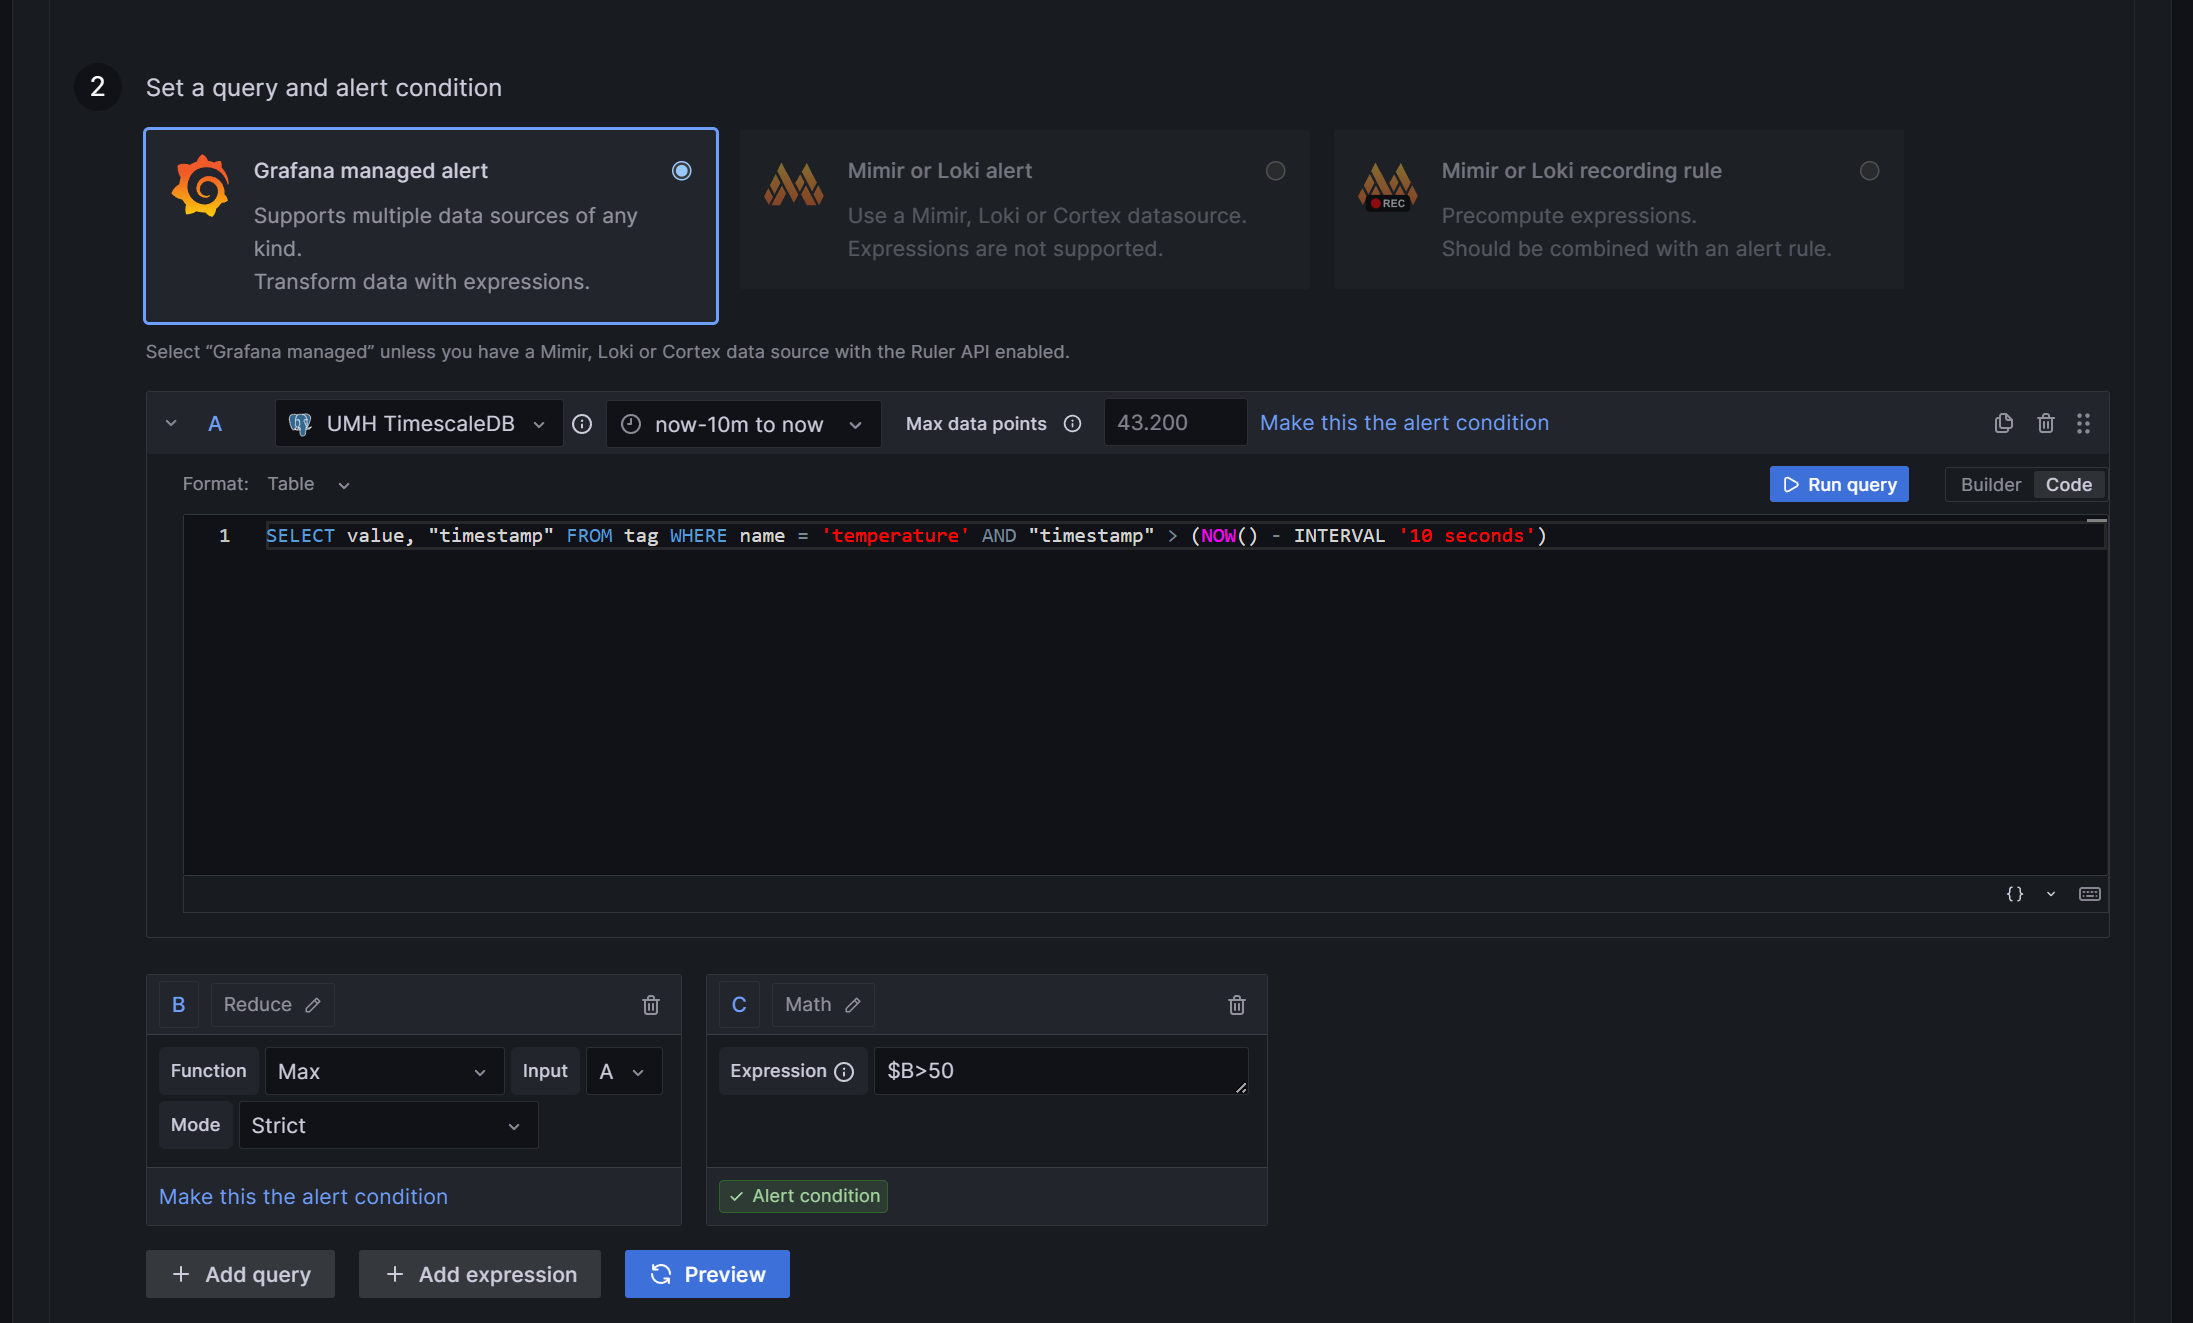Open the Function dropdown showing Max
The width and height of the screenshot is (2193, 1323).
coord(383,1072)
